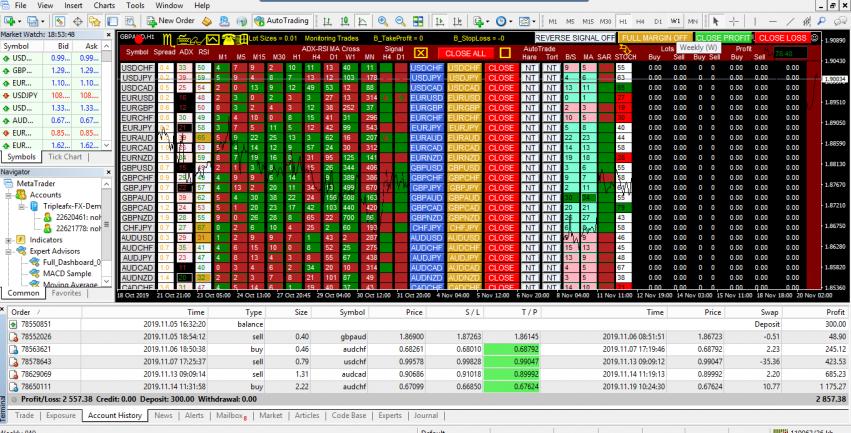Open the Search magnifier icon

822,22
